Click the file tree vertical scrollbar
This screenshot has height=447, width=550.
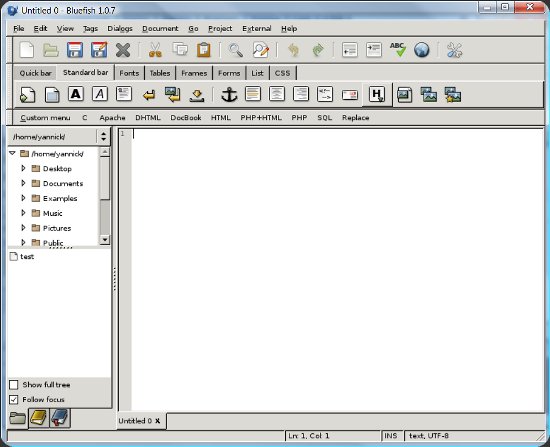tap(105, 196)
